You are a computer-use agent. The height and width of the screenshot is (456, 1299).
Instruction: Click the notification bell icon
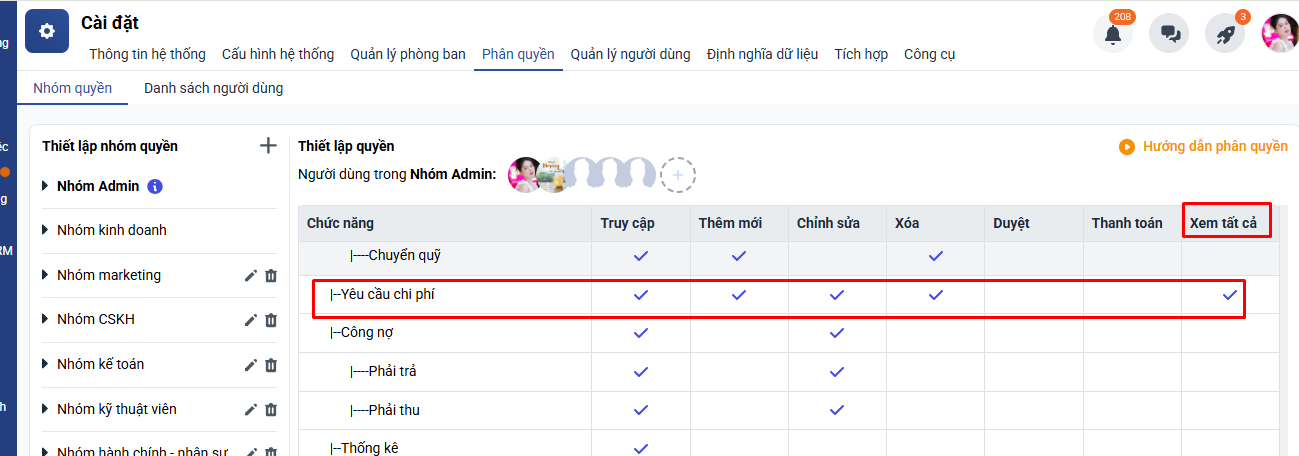click(x=1112, y=34)
